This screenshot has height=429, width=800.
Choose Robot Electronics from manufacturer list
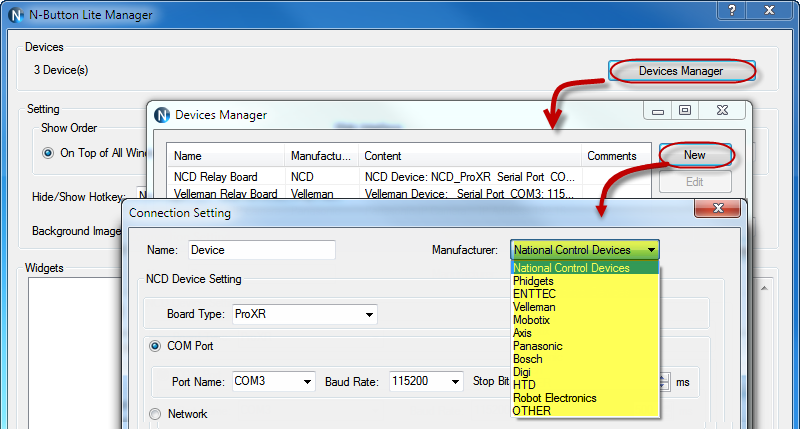point(585,398)
